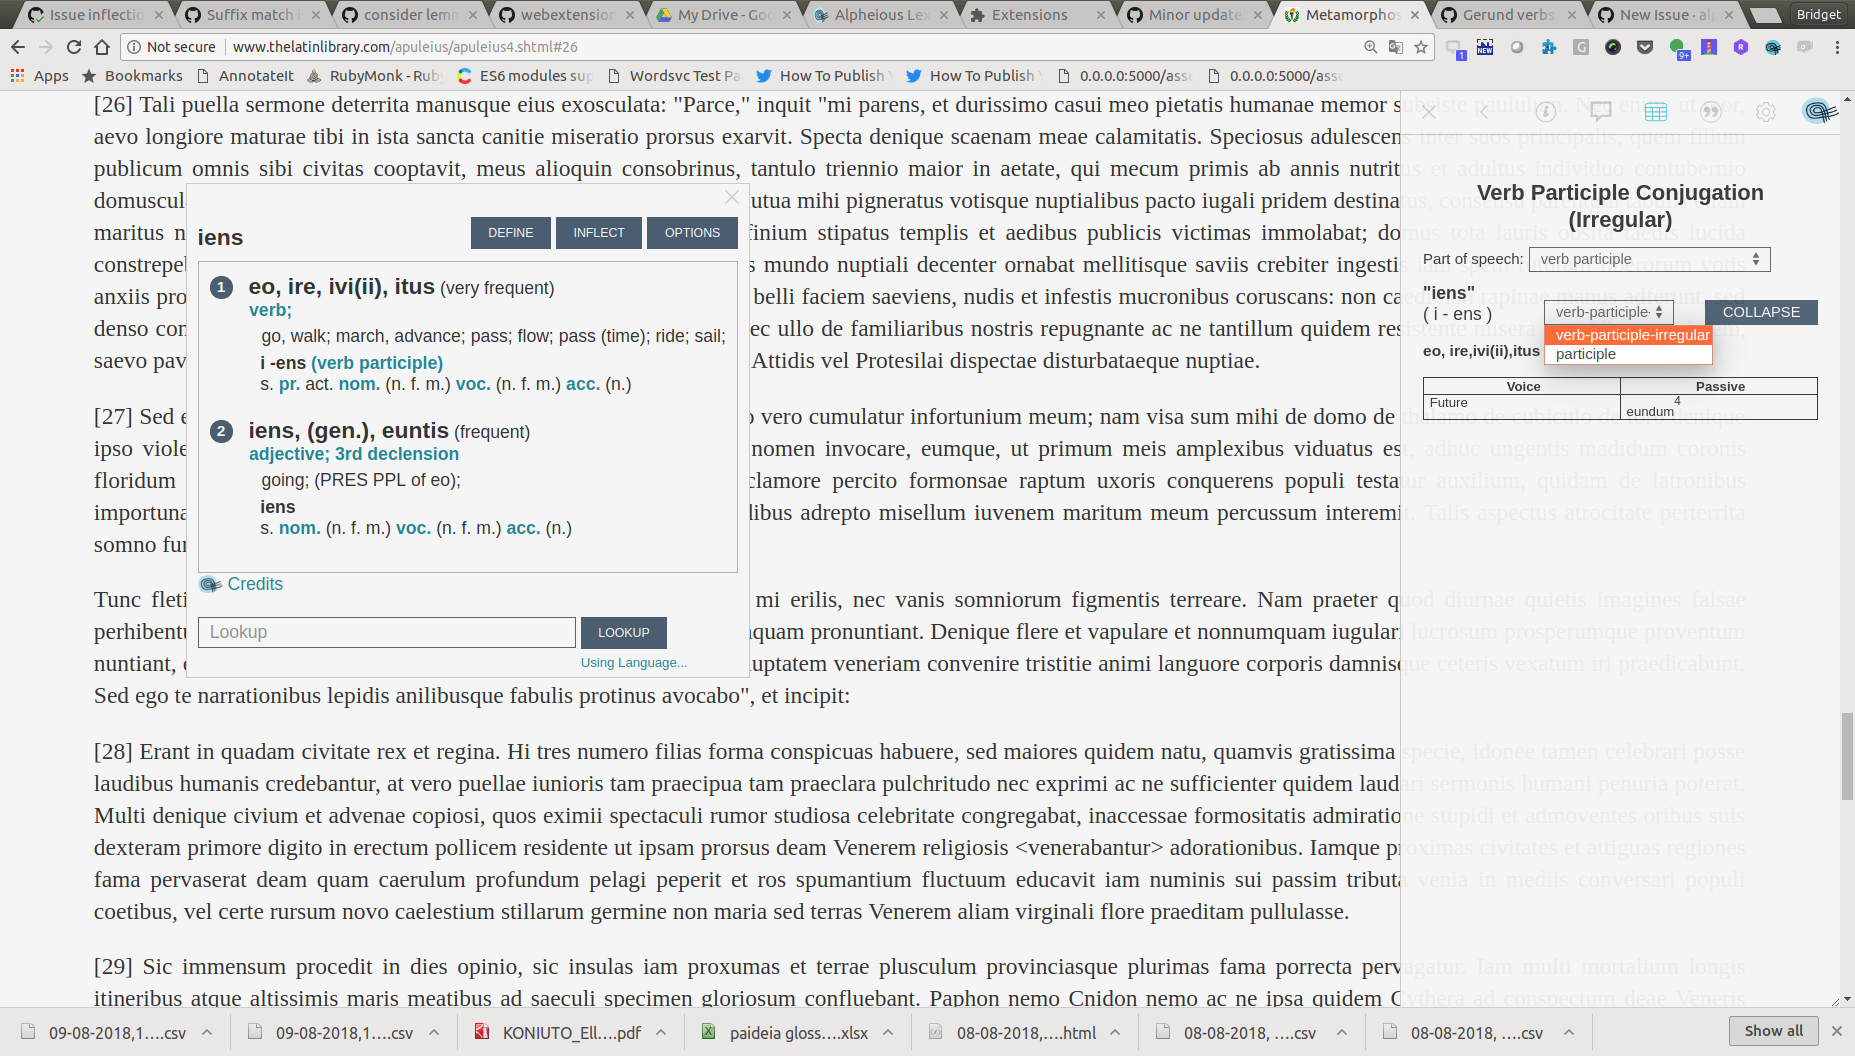This screenshot has height=1056, width=1855.
Task: Click the info icon in the Alpheios panel
Action: point(1546,112)
